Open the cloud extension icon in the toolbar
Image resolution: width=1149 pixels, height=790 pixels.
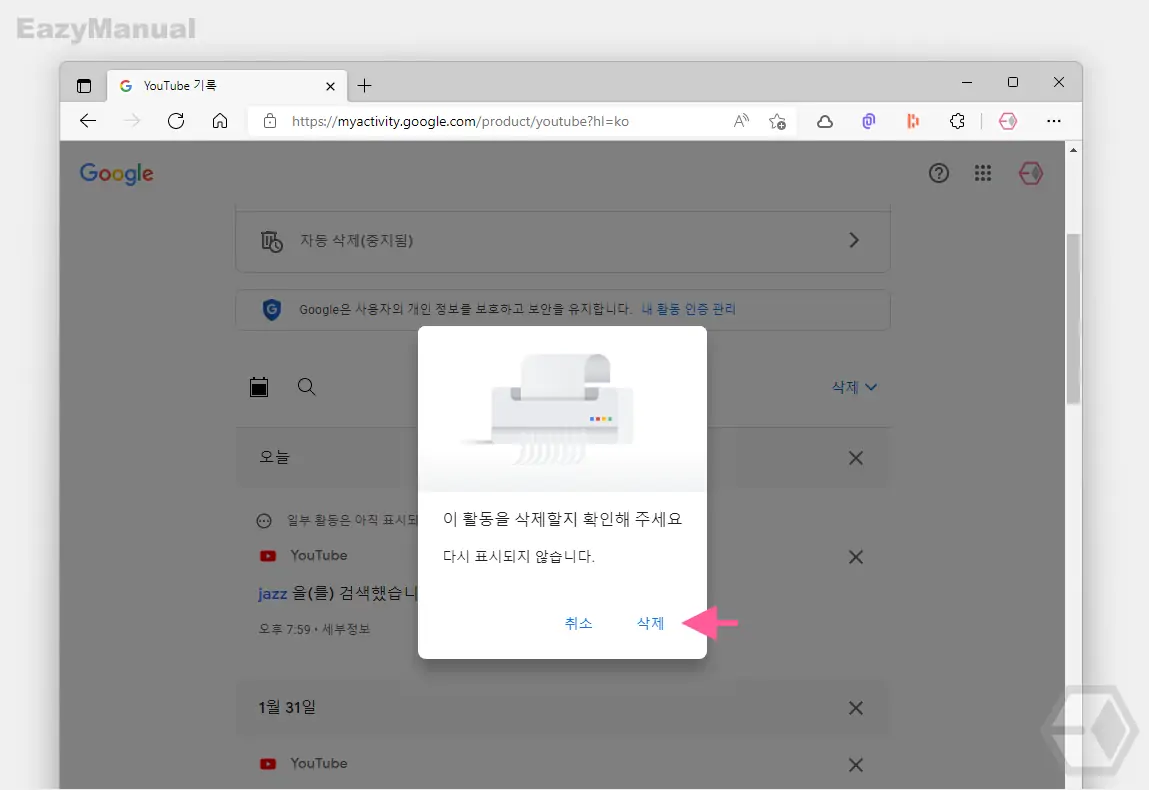825,121
